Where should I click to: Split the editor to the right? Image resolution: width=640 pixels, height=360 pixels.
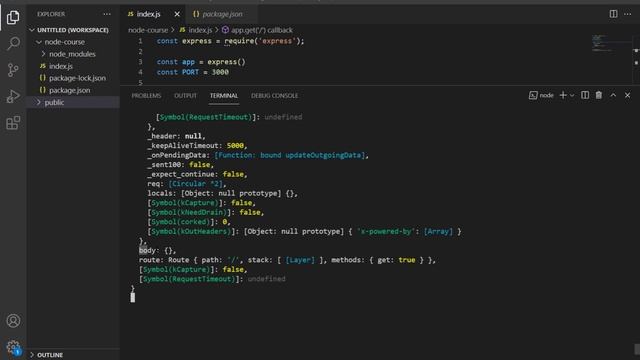pyautogui.click(x=613, y=14)
